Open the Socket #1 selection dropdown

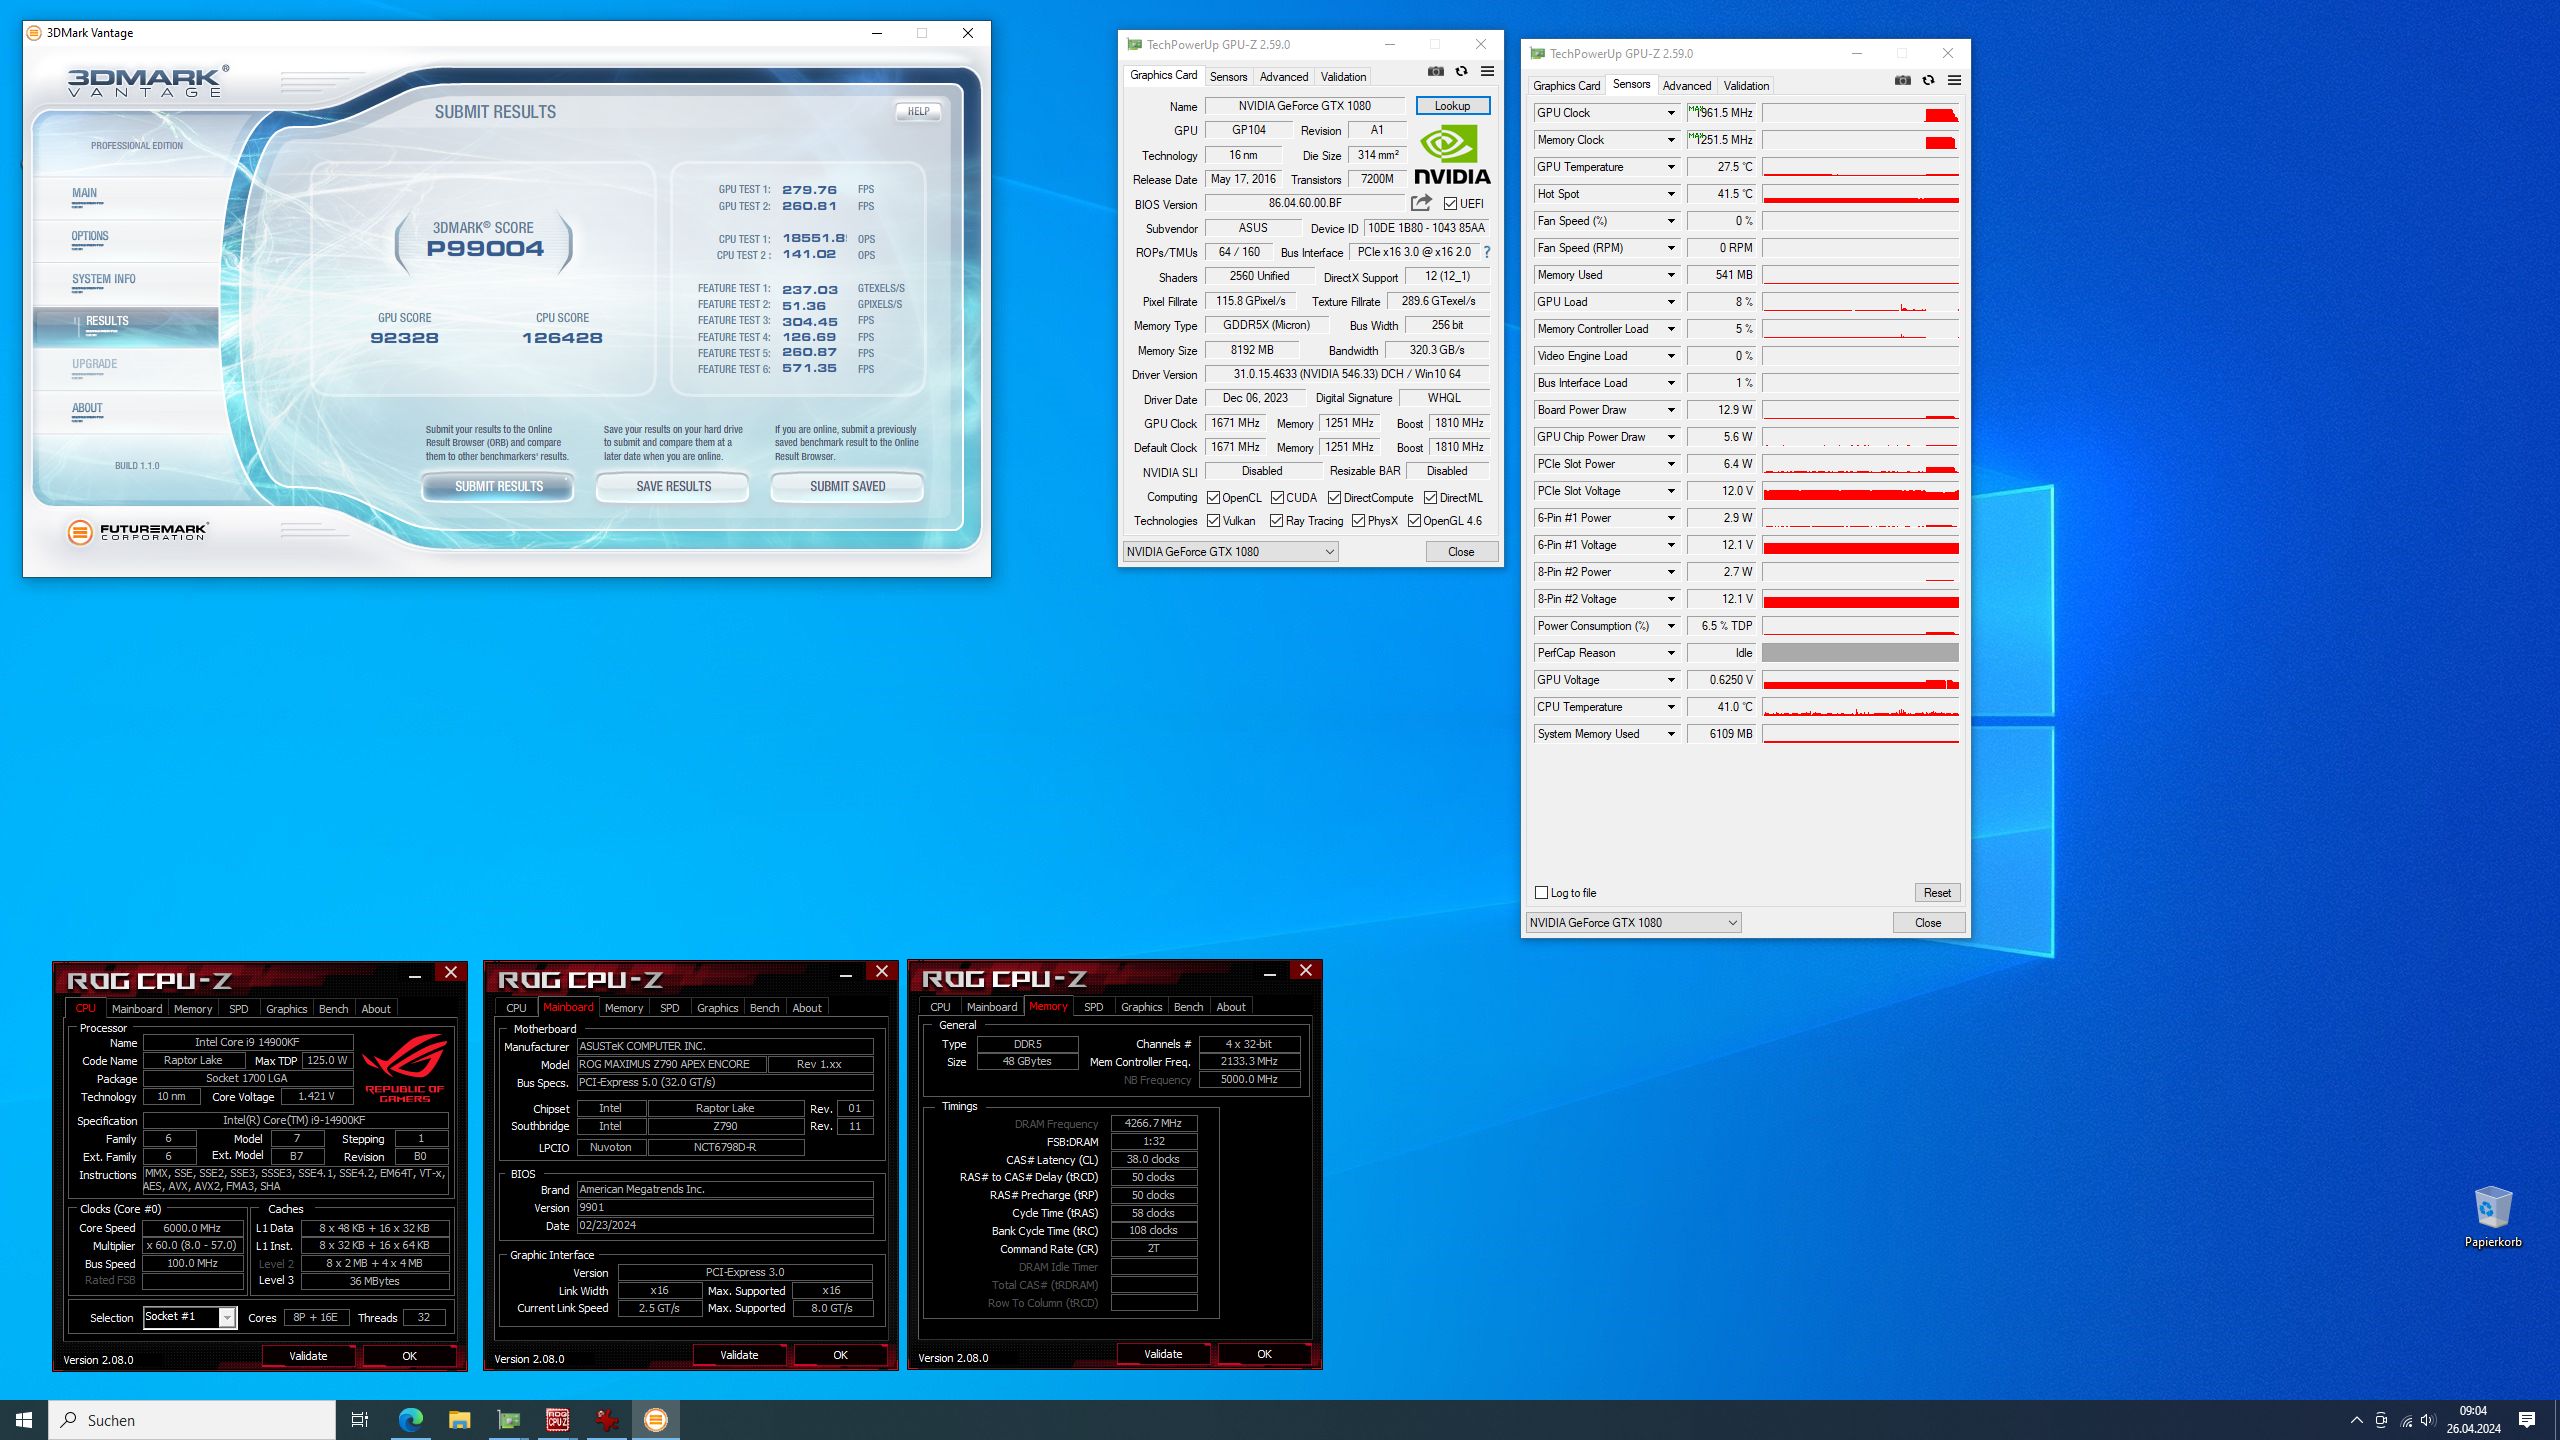[x=189, y=1317]
